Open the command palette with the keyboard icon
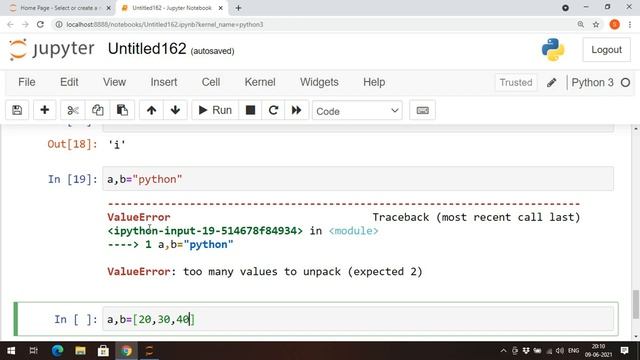Image resolution: width=640 pixels, height=360 pixels. [x=422, y=110]
